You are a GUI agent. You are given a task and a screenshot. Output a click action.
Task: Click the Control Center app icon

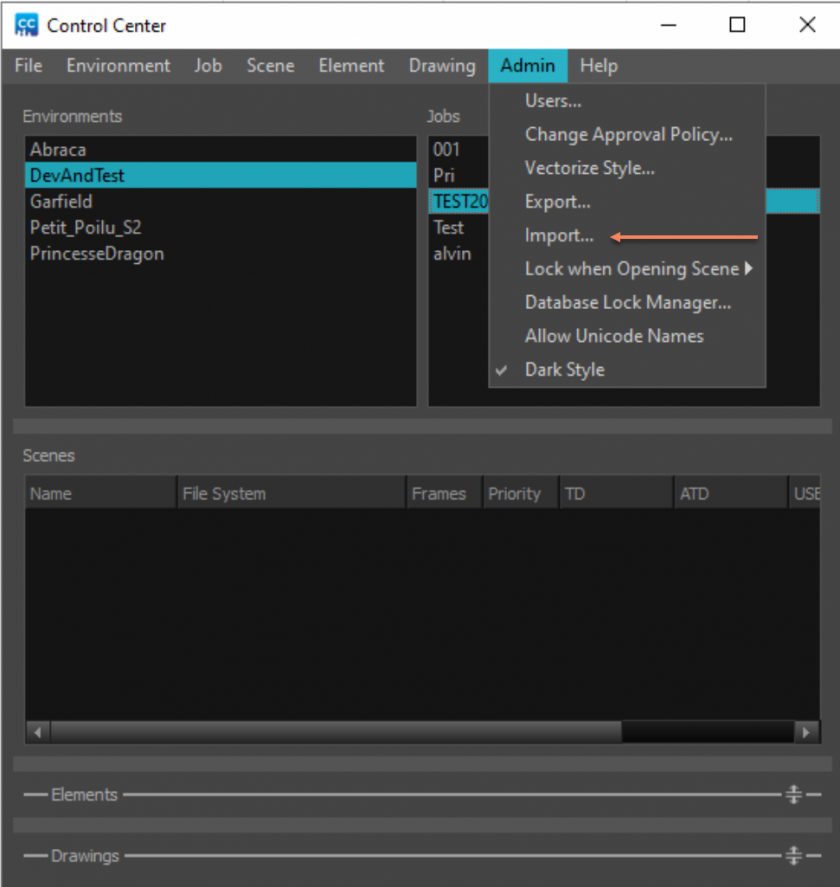[x=27, y=25]
